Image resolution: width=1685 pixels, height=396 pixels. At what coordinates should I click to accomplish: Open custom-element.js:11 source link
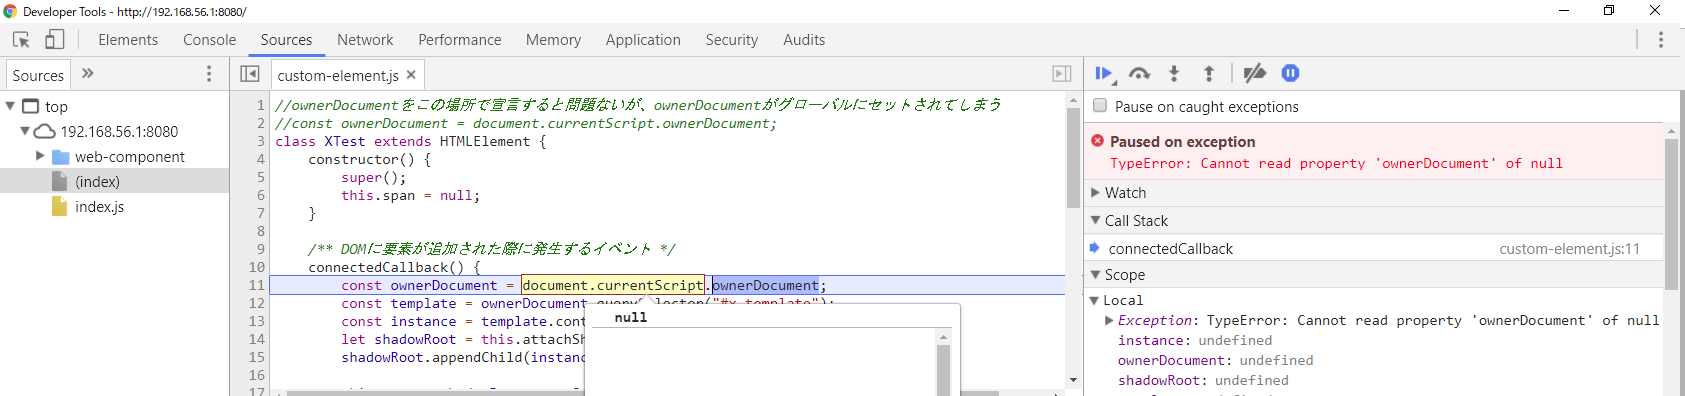coord(1569,248)
